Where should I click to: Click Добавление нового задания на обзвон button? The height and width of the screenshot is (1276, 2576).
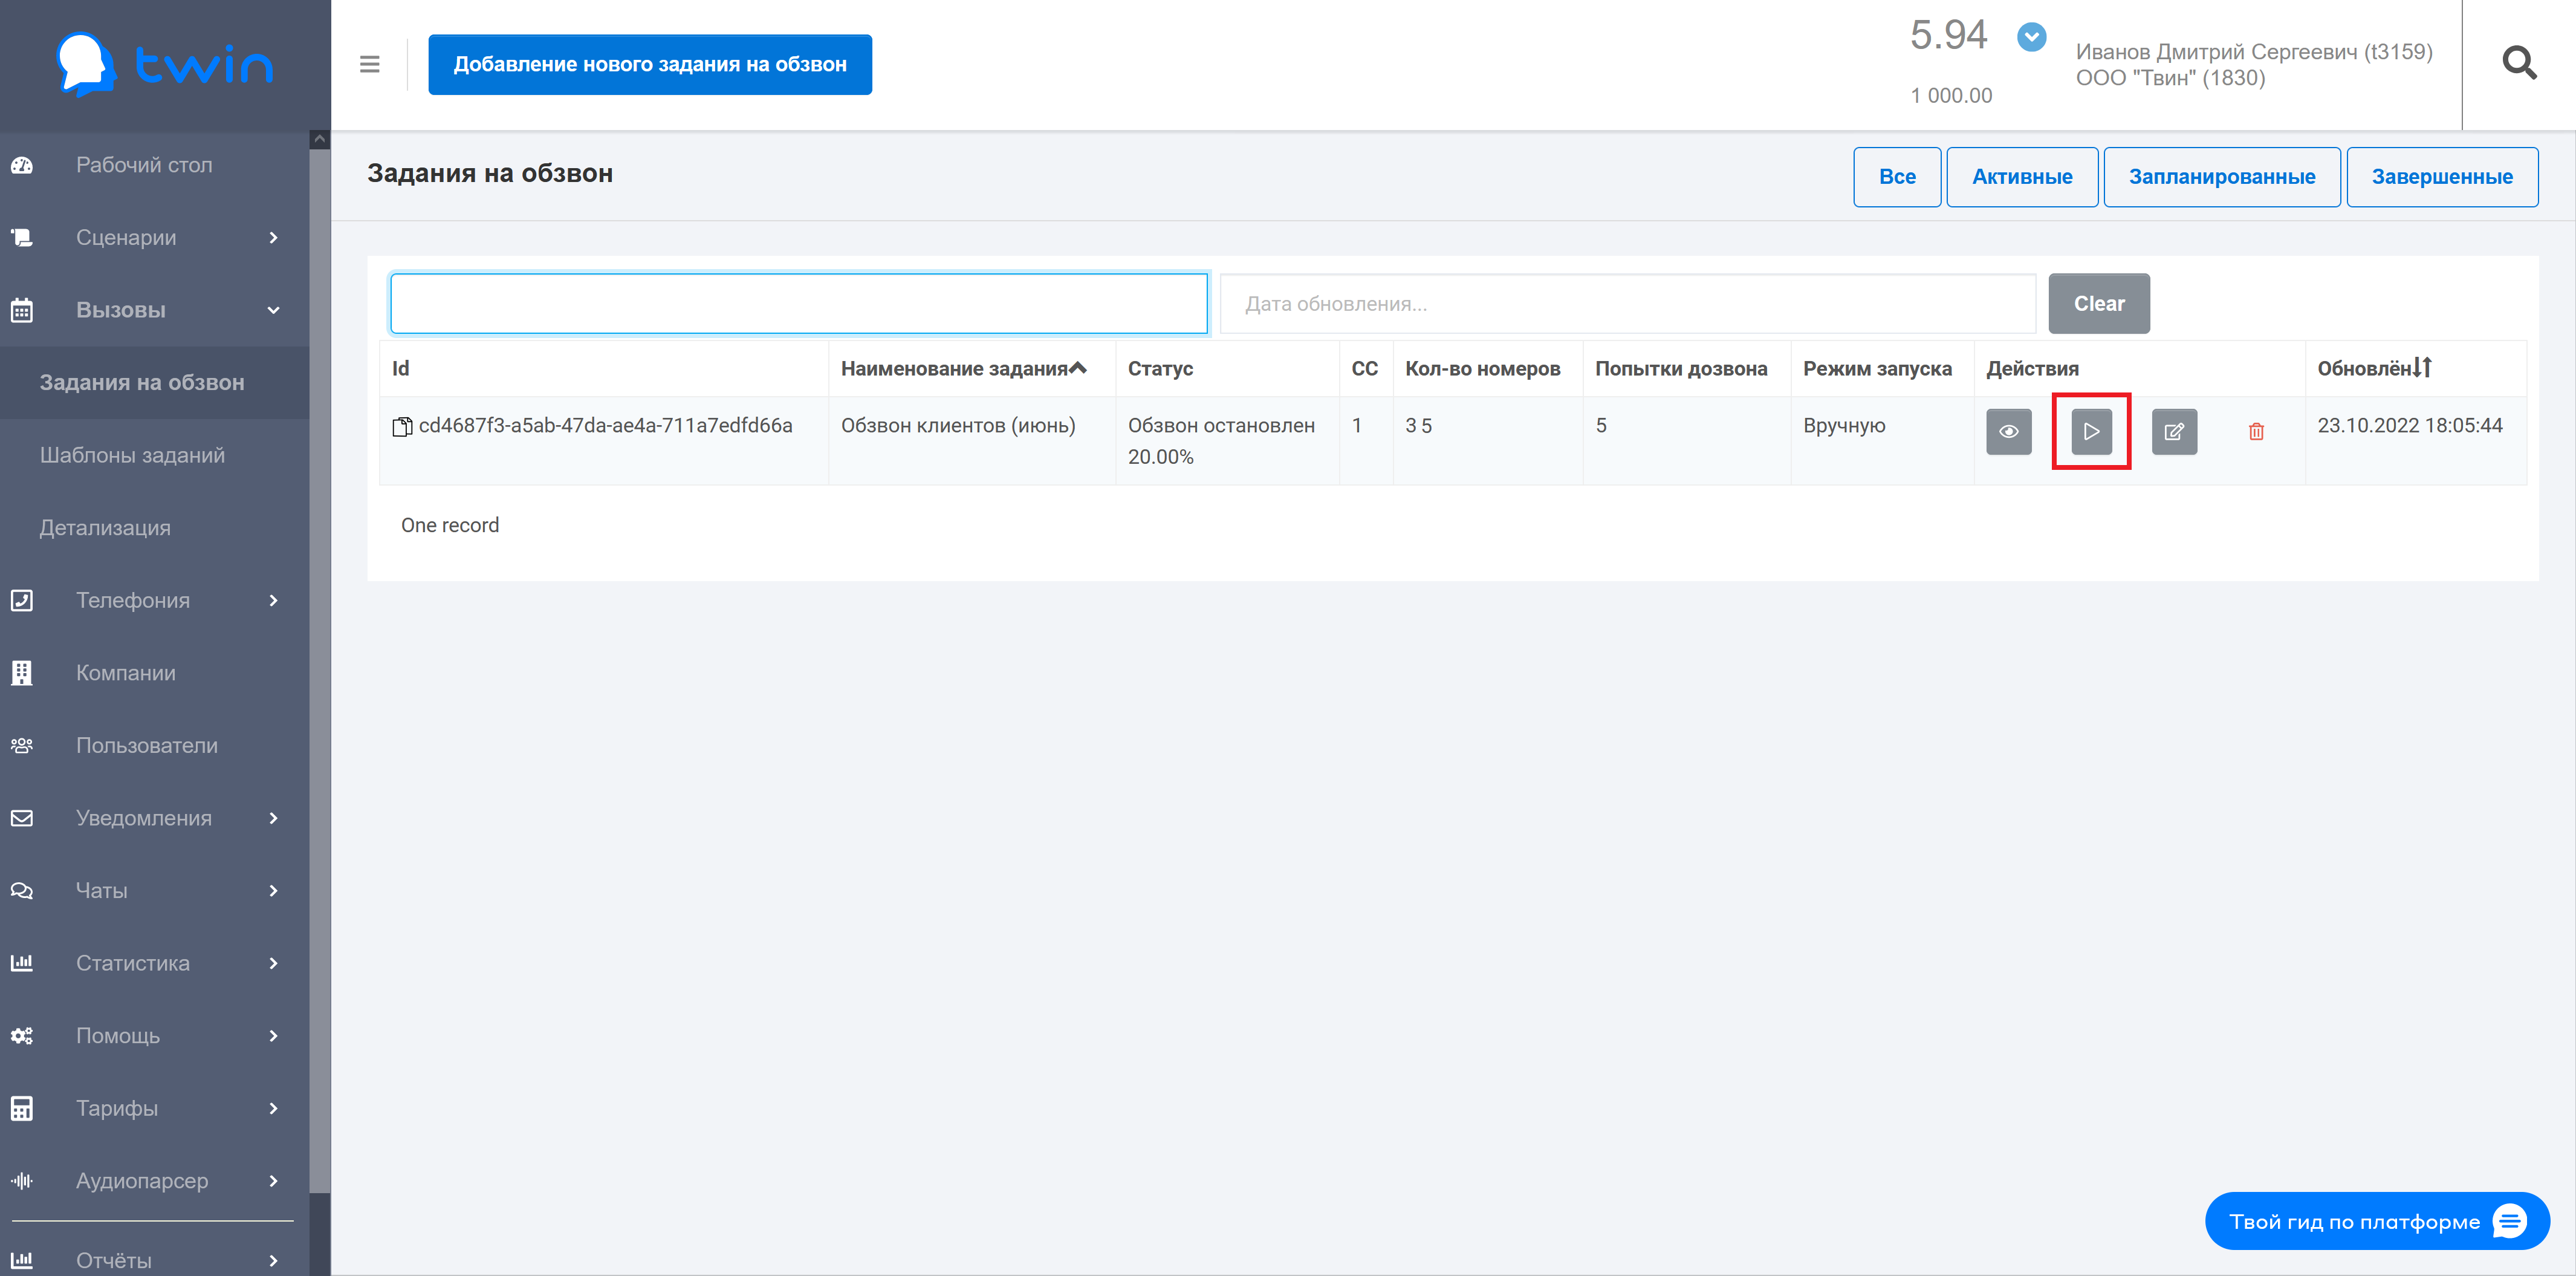650,65
